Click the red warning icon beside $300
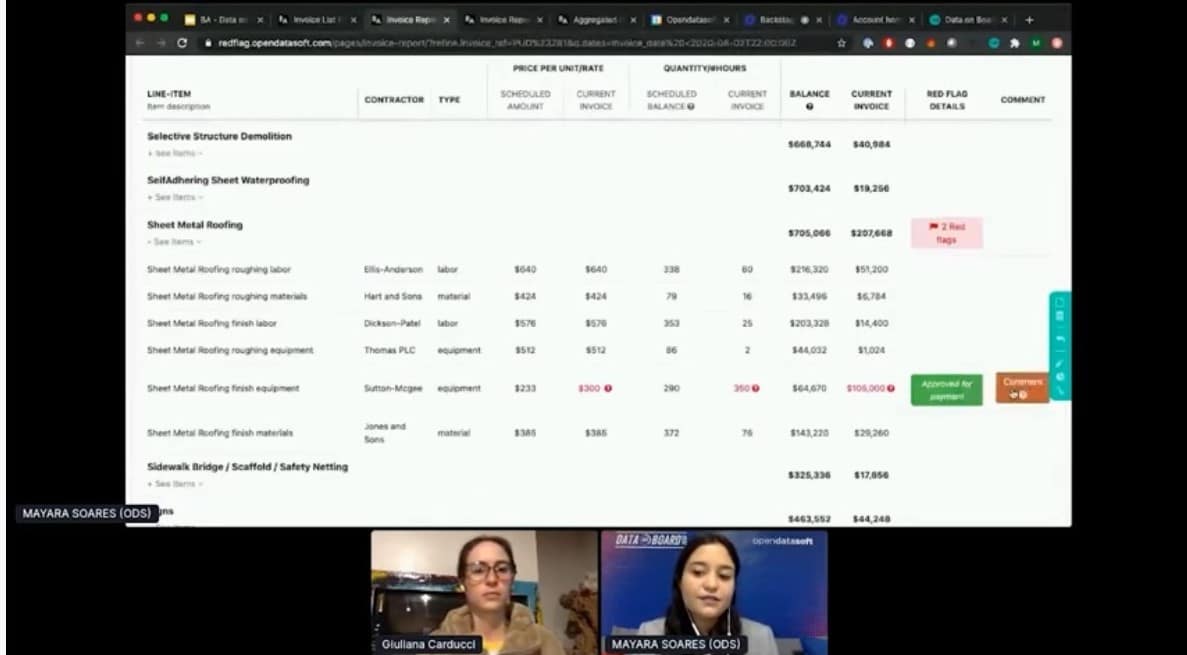This screenshot has width=1187, height=655. [x=607, y=388]
